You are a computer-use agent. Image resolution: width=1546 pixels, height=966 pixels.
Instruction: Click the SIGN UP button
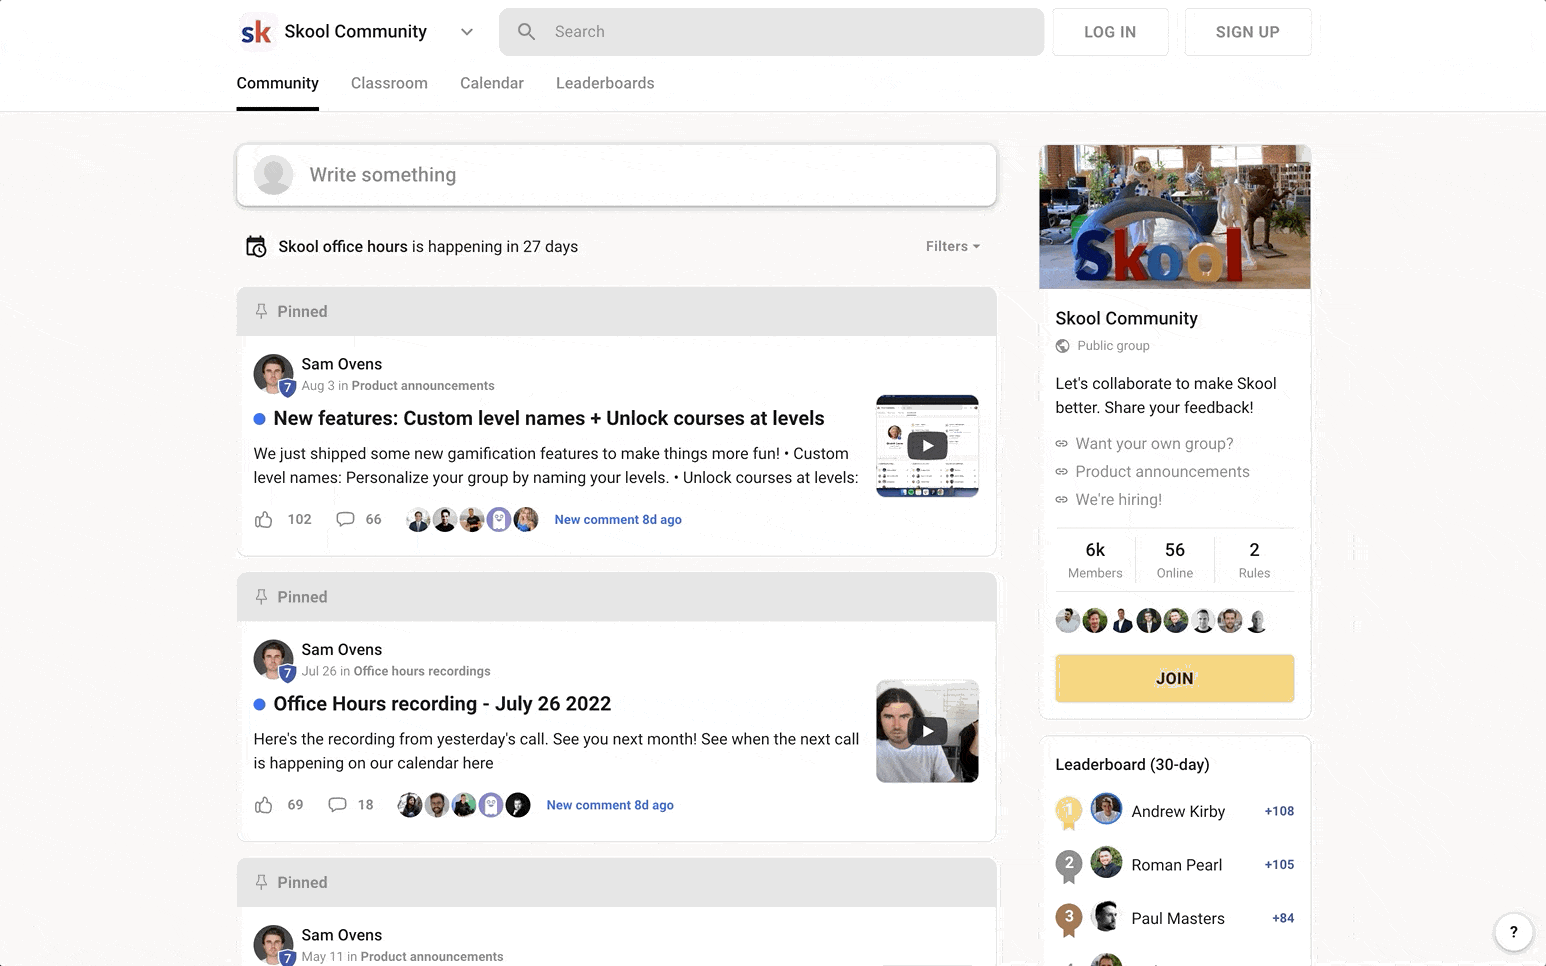tap(1247, 32)
